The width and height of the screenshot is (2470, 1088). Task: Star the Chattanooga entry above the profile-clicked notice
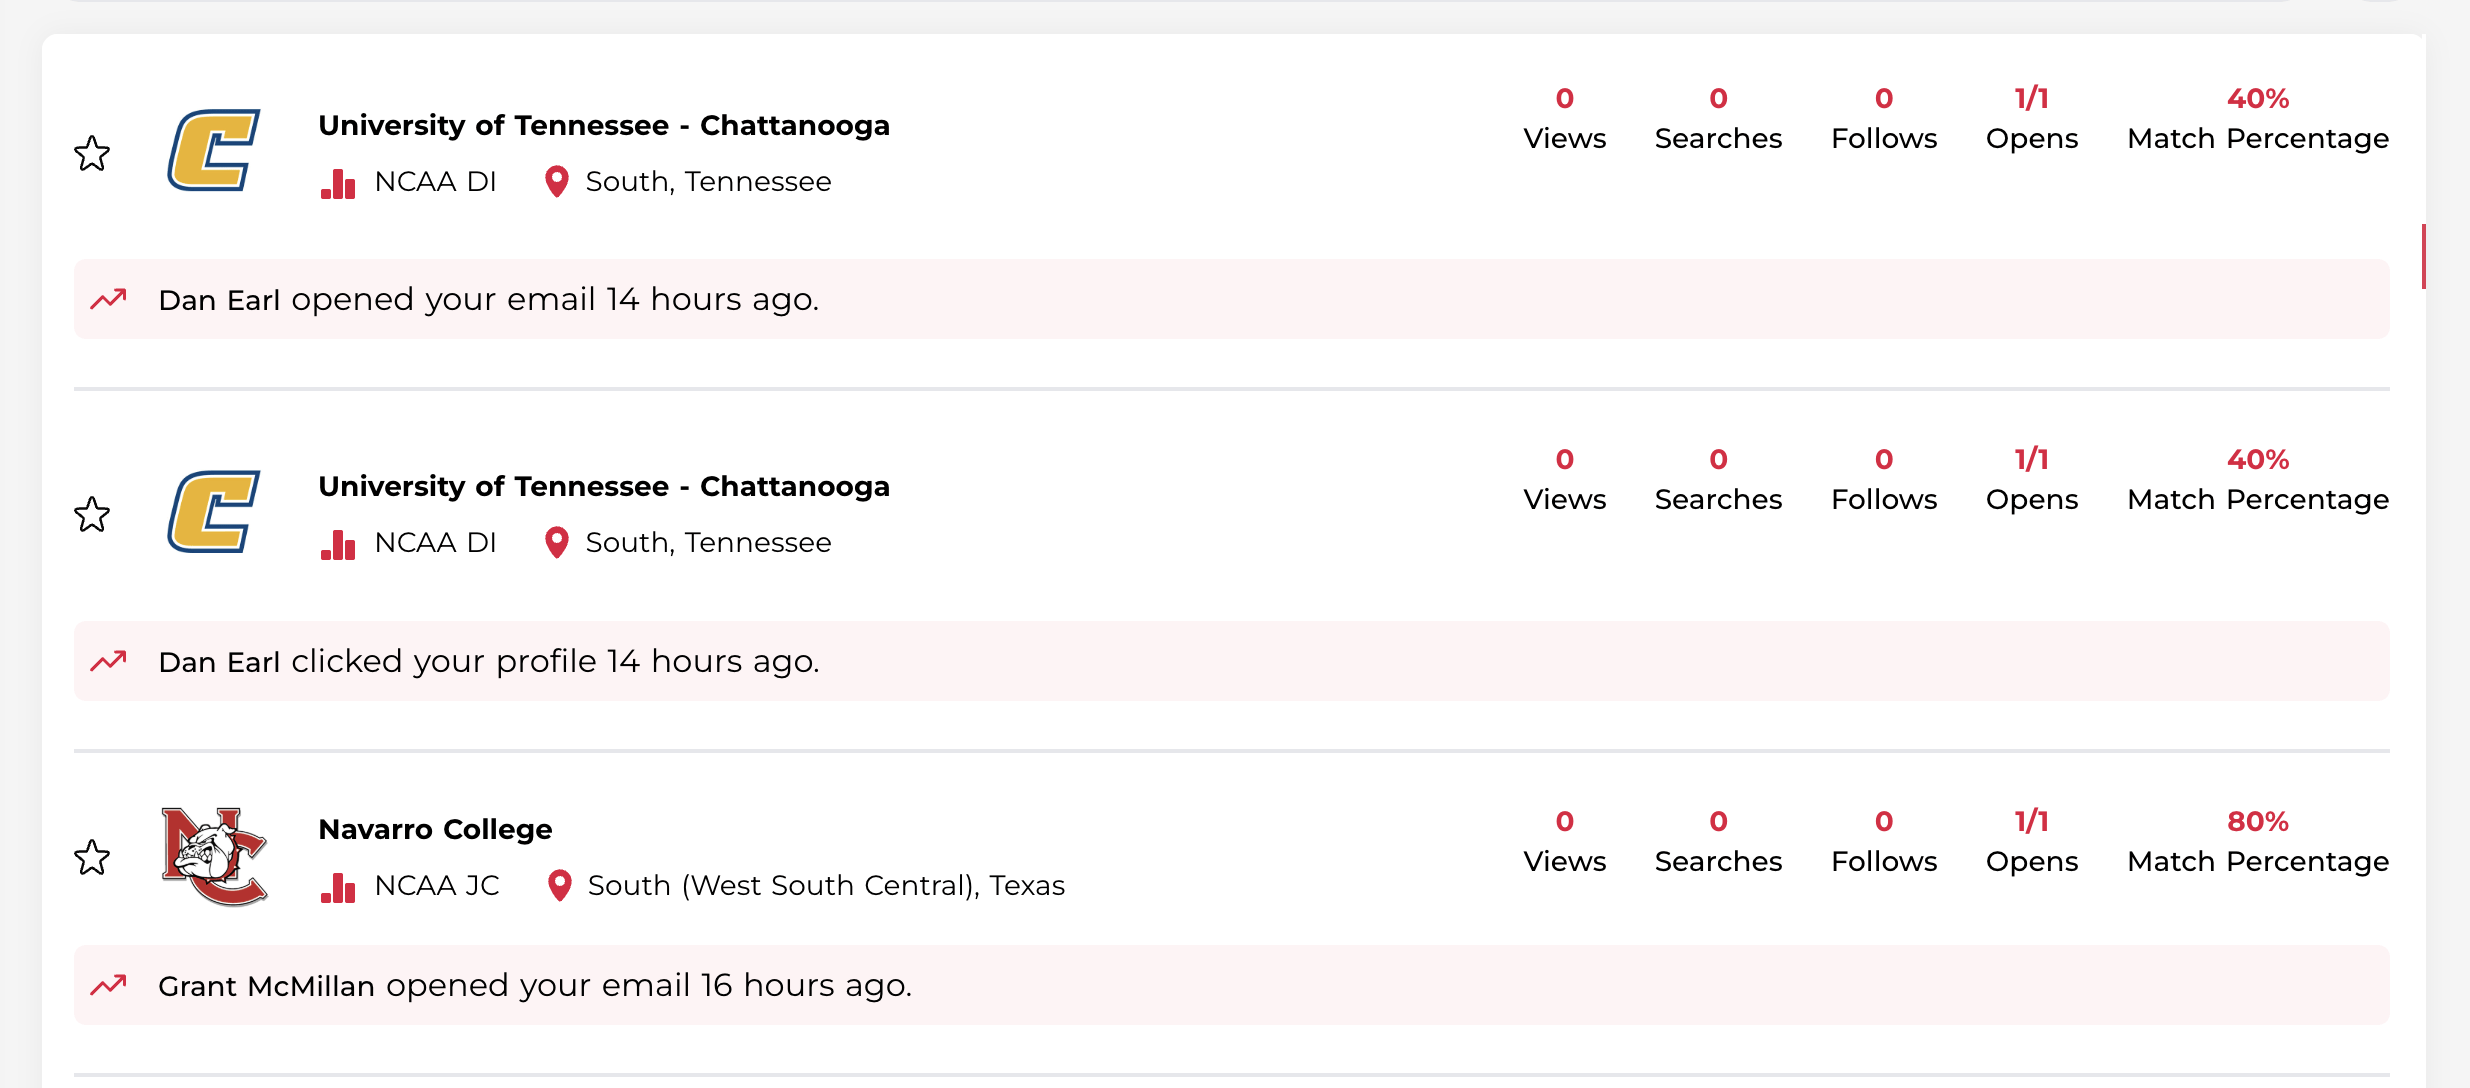(x=92, y=514)
